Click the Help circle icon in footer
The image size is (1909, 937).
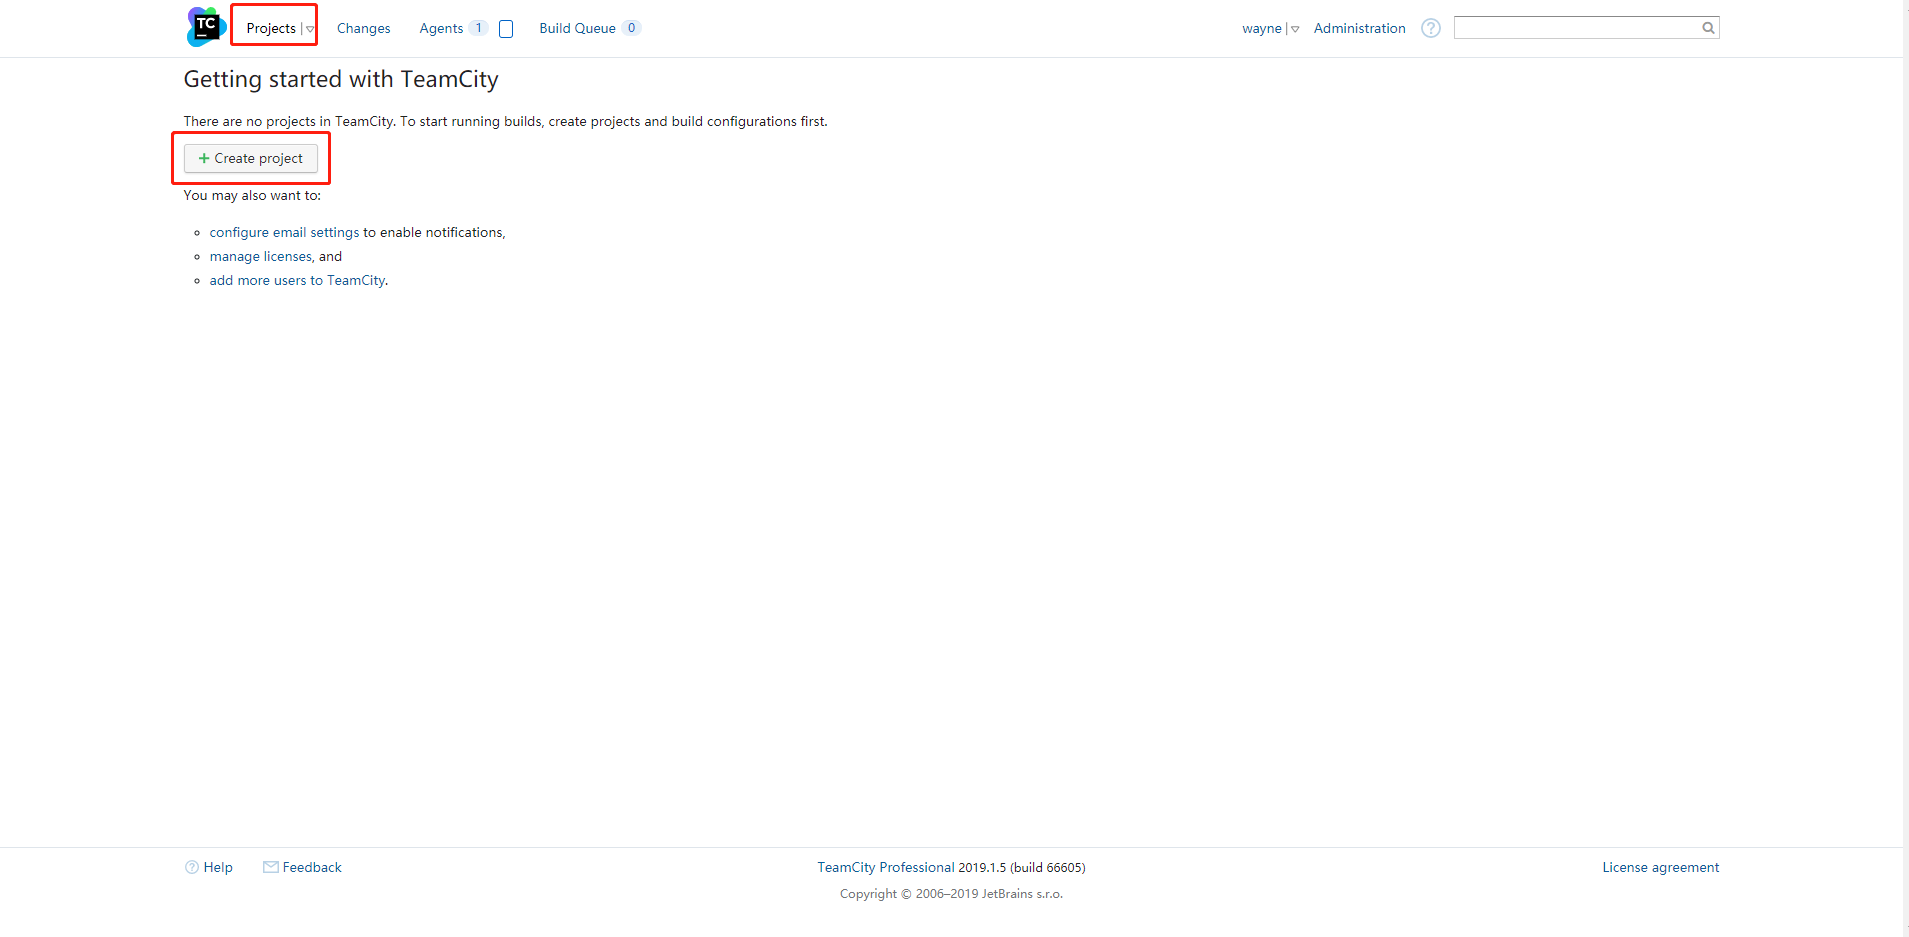click(x=192, y=867)
